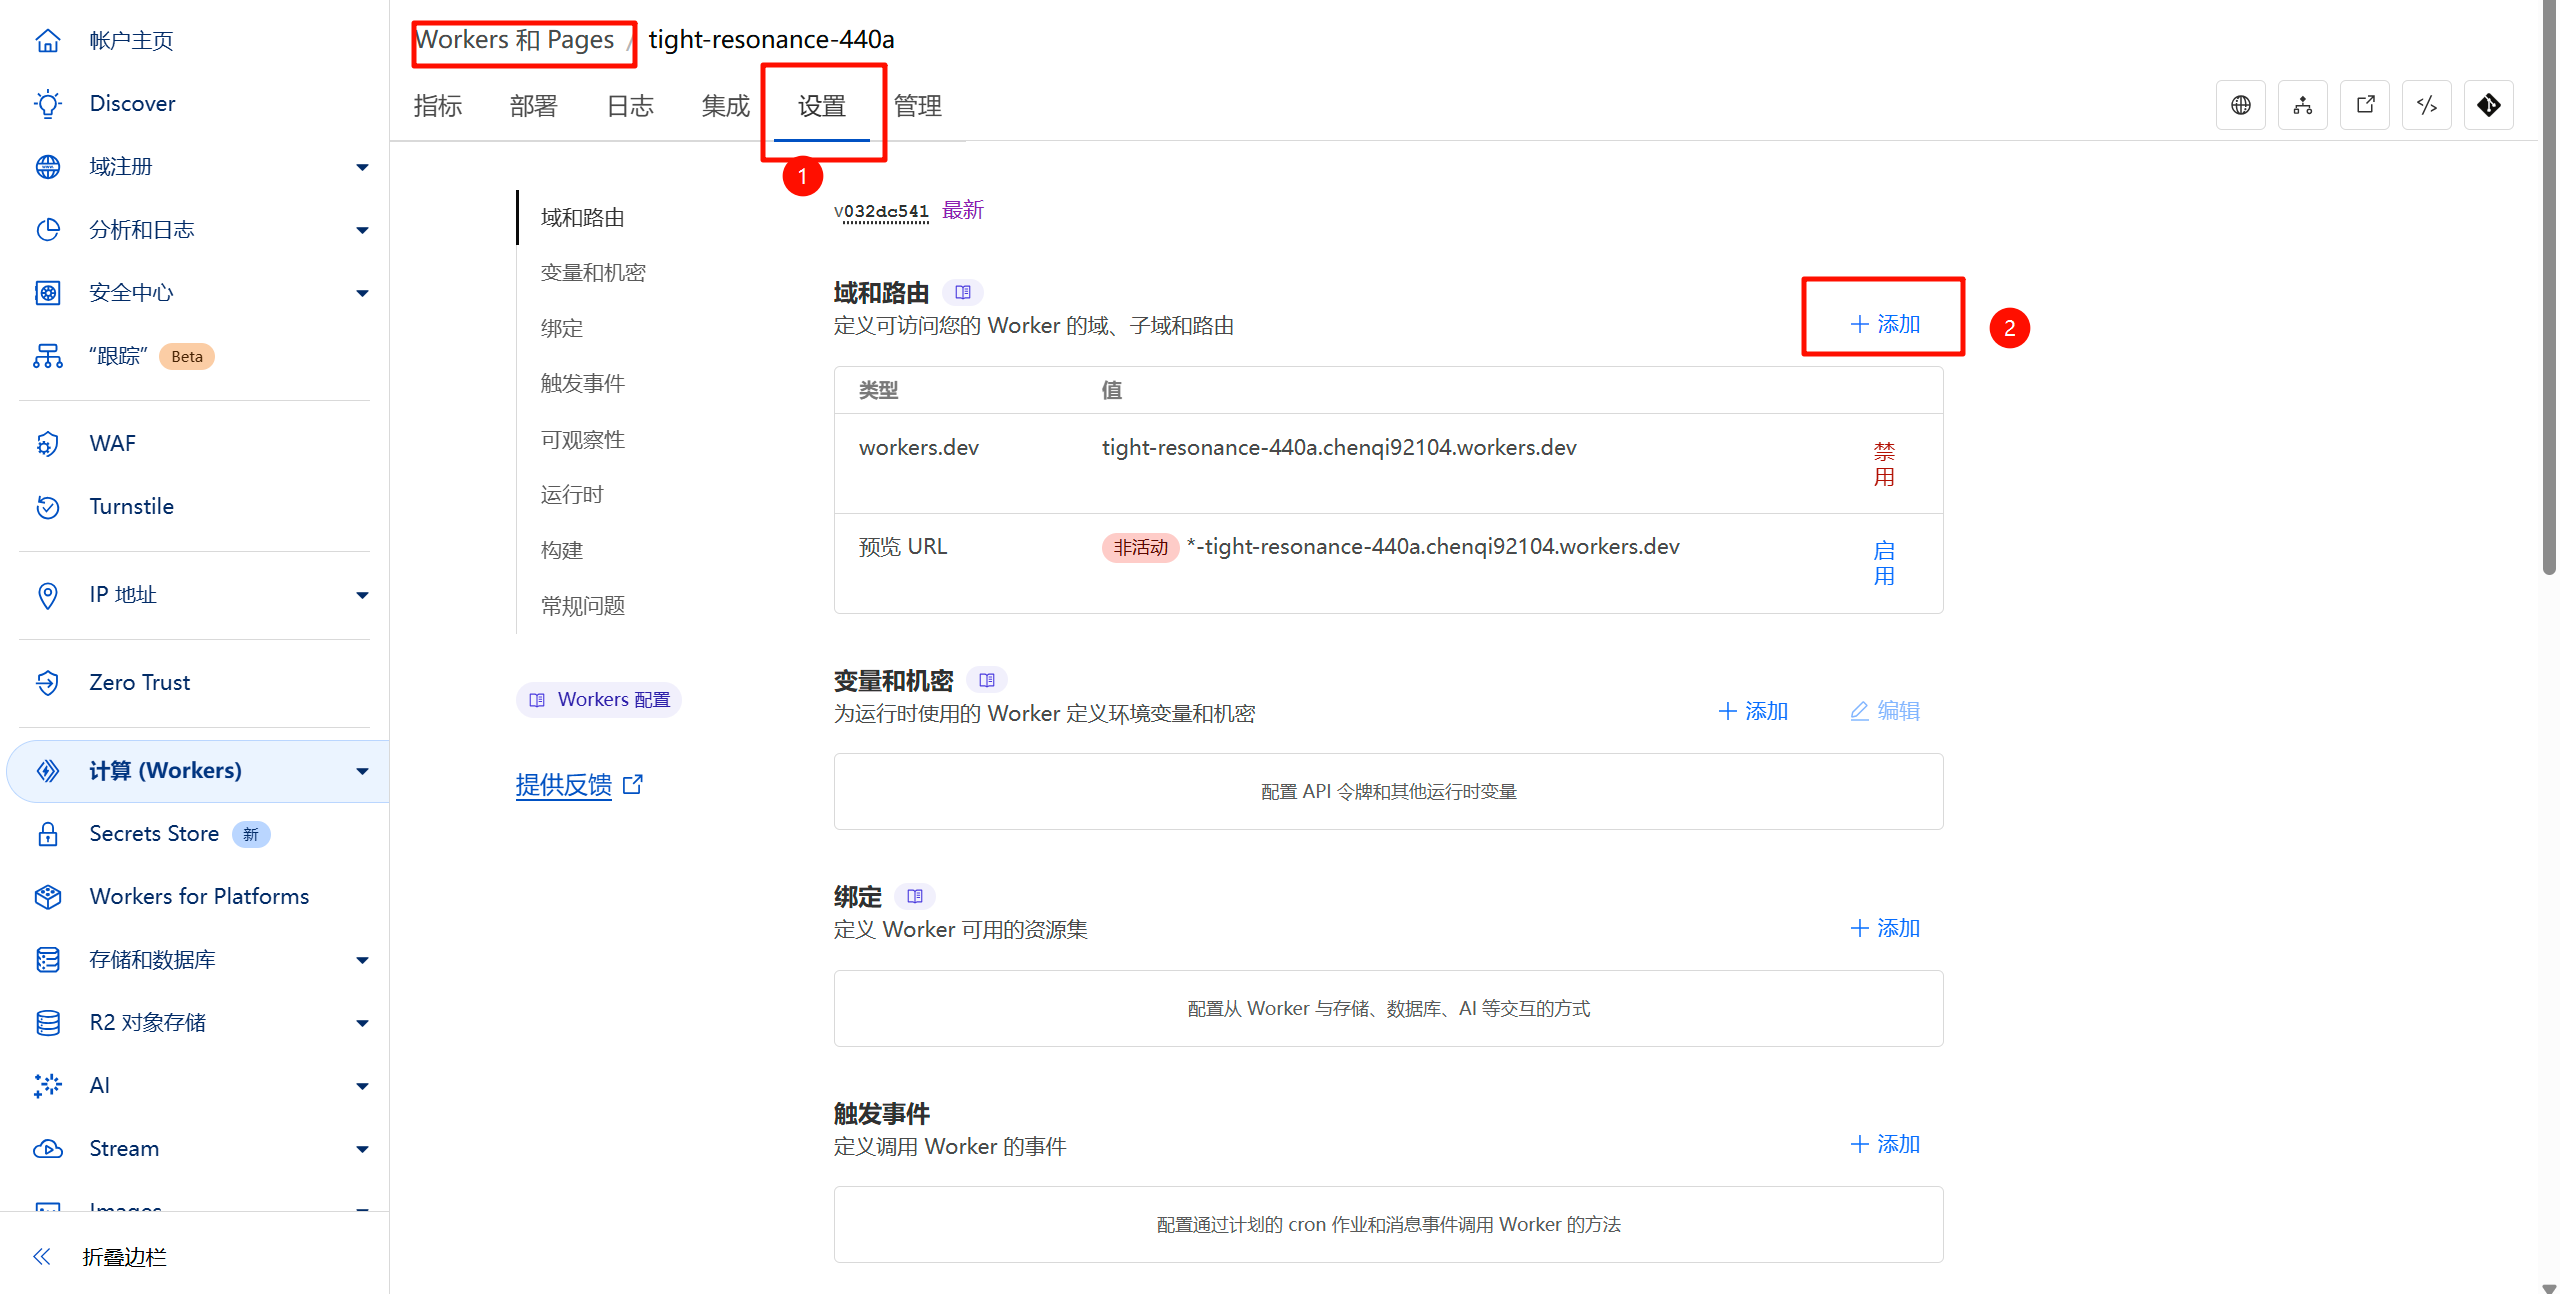Open the Workers 配置 docs link

click(x=599, y=700)
